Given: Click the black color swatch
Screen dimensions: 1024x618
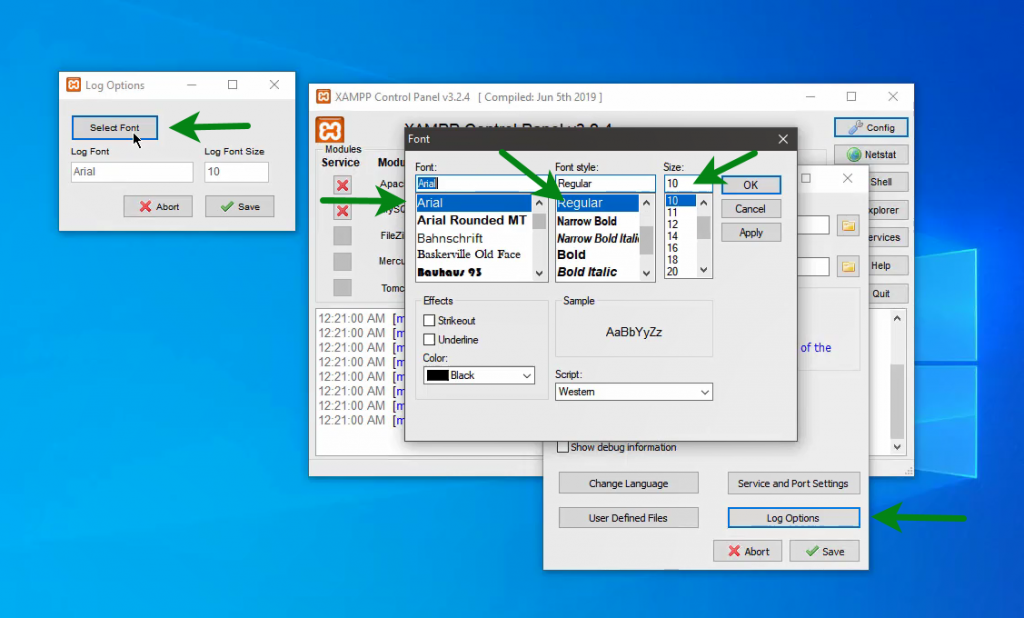Looking at the screenshot, I should (x=437, y=375).
